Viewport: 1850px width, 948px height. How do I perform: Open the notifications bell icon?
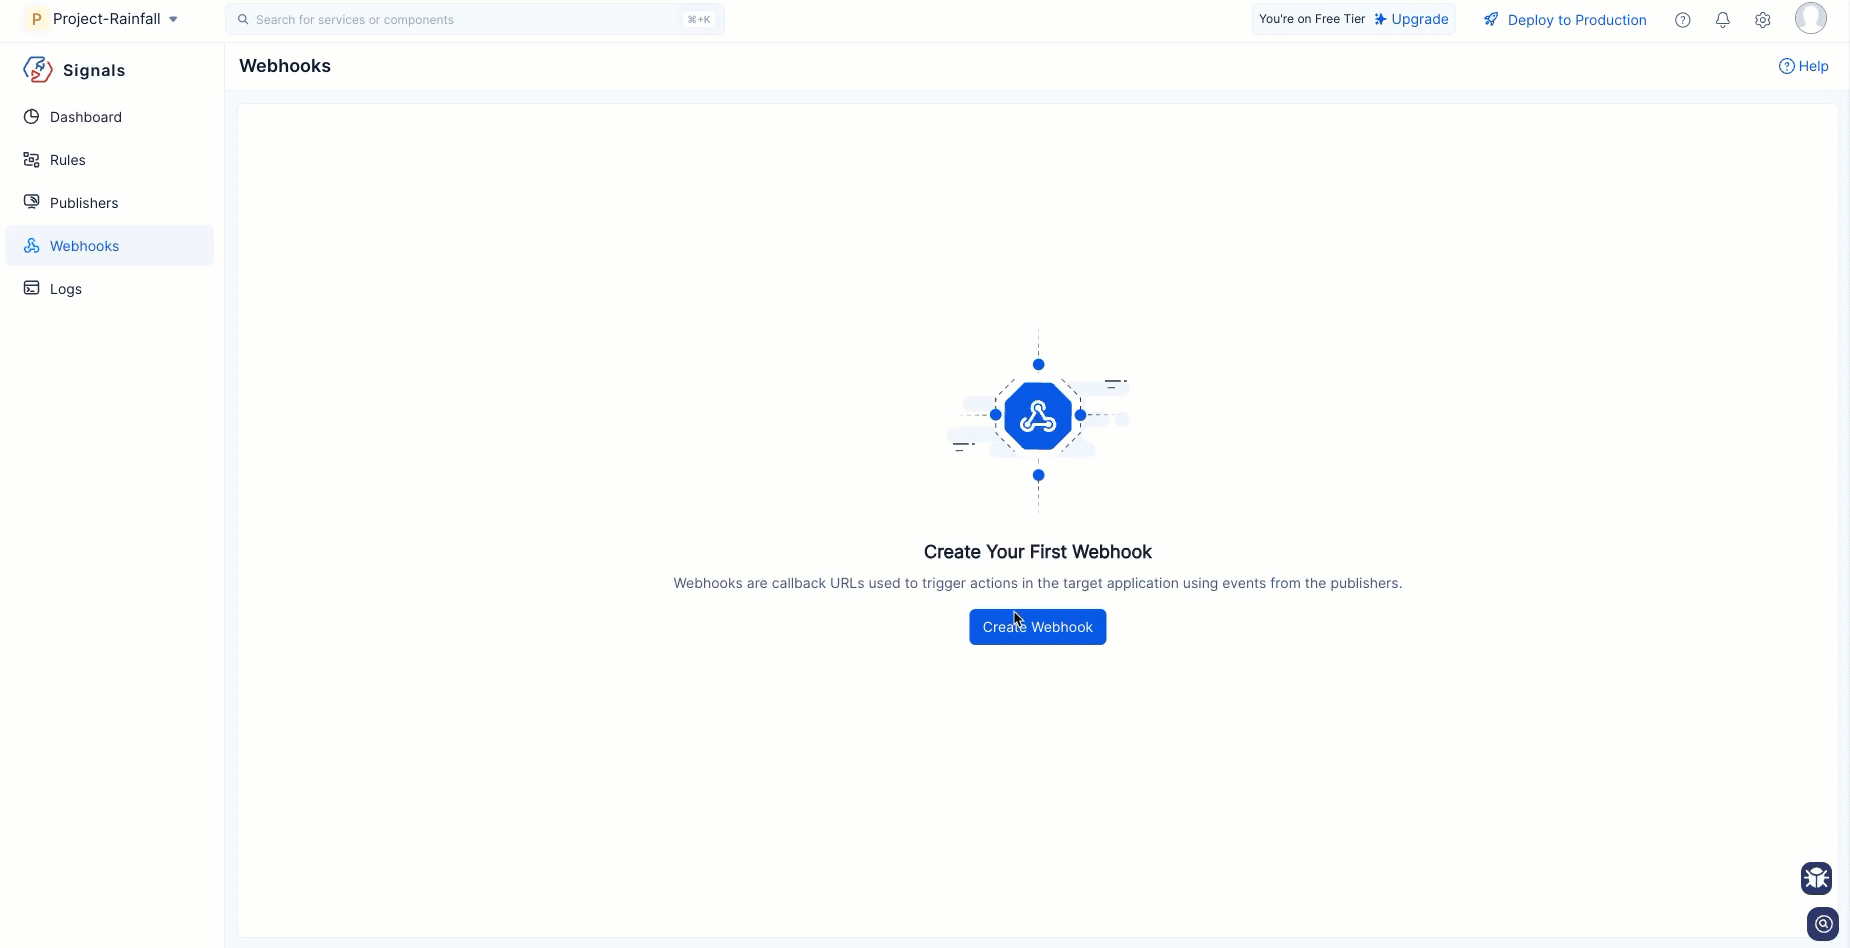(1722, 20)
